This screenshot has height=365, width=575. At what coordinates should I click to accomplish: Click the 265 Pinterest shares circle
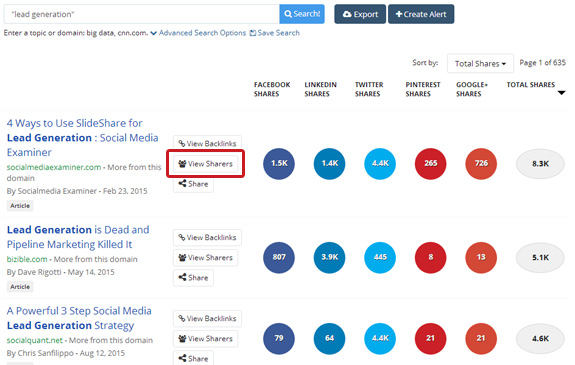tap(431, 164)
